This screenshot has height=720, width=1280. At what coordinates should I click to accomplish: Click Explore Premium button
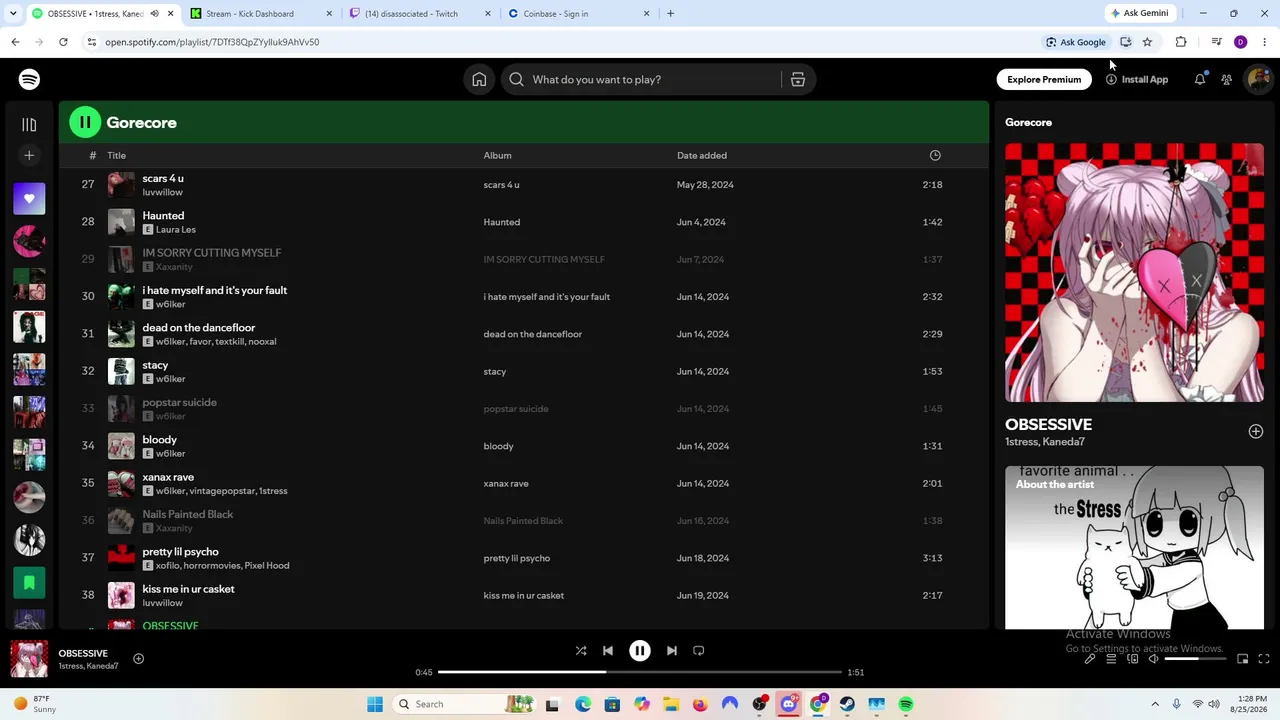coord(1044,79)
